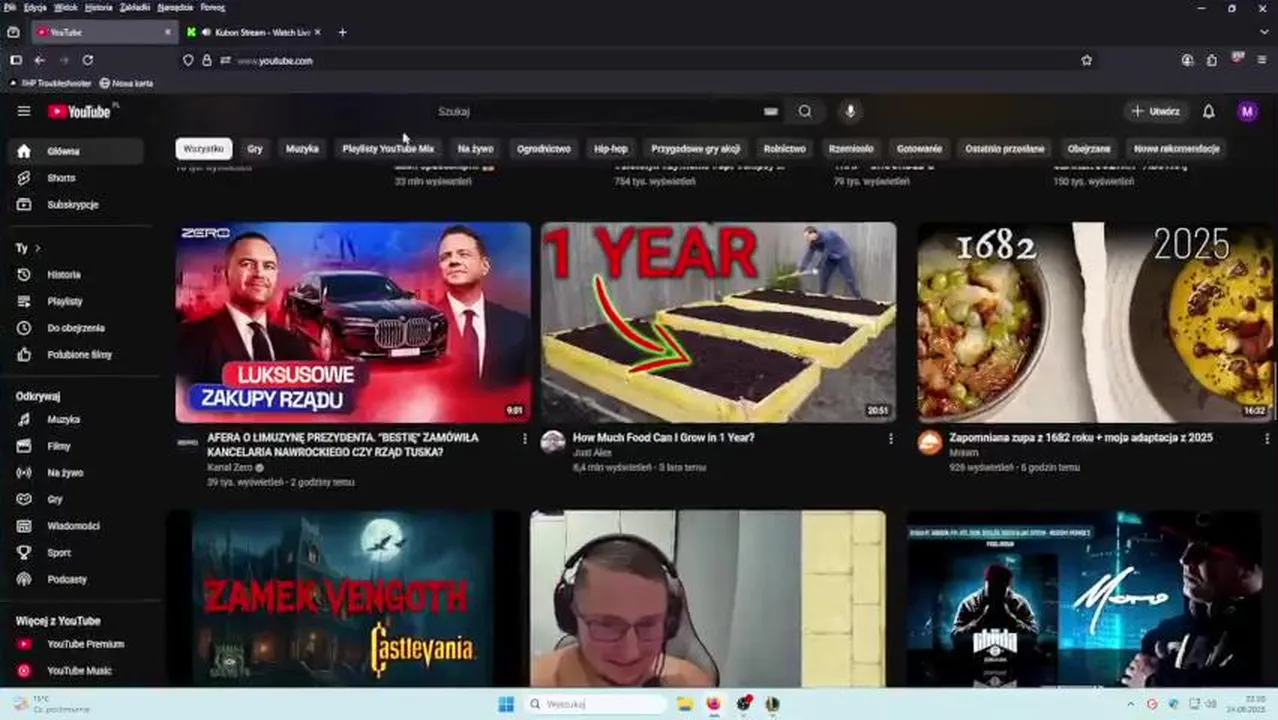Select the Rzemiosło filter chip
Image resolution: width=1278 pixels, height=720 pixels.
pyautogui.click(x=851, y=148)
